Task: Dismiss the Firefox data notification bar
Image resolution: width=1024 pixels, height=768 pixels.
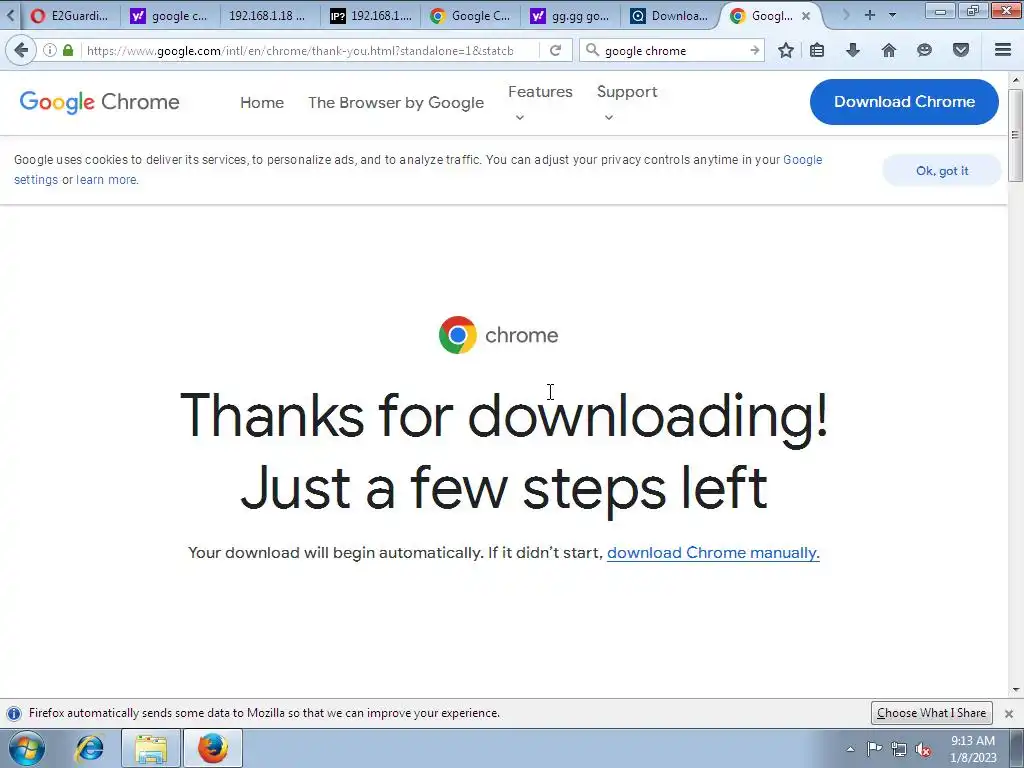Action: (1008, 713)
